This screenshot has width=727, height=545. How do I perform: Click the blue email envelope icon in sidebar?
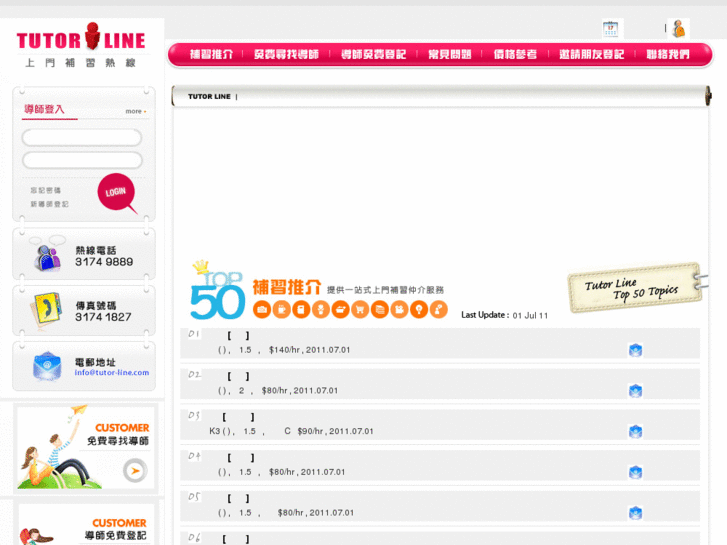[47, 366]
